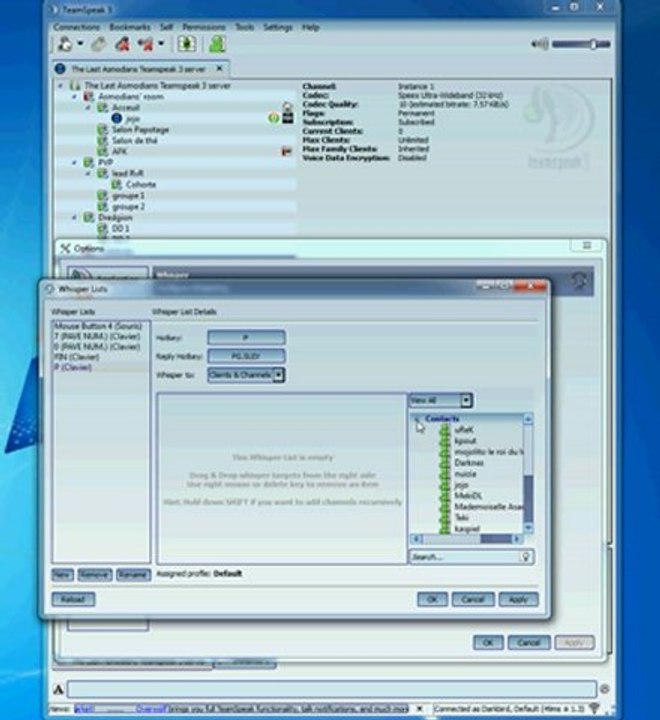Open the View All dropdown
Image resolution: width=660 pixels, height=720 pixels.
tap(440, 400)
